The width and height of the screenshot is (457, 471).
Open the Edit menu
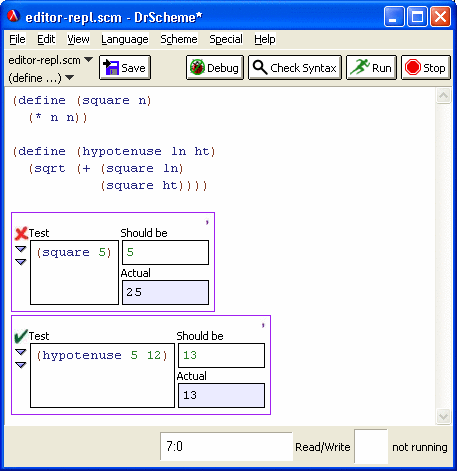[x=46, y=39]
